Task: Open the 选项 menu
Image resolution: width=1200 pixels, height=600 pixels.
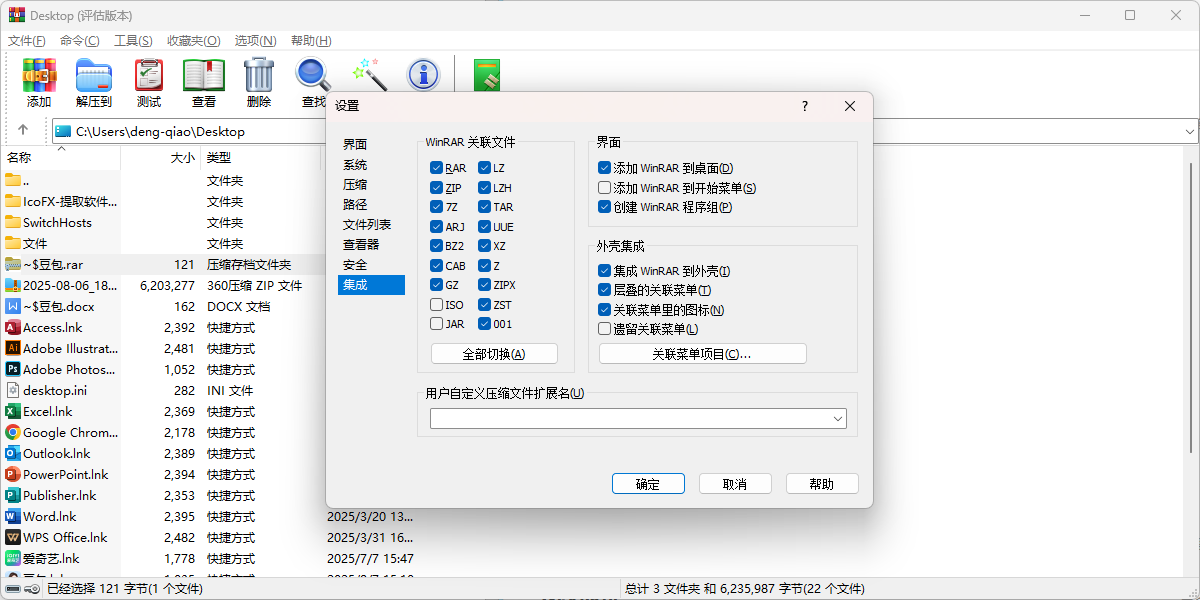Action: pyautogui.click(x=255, y=40)
